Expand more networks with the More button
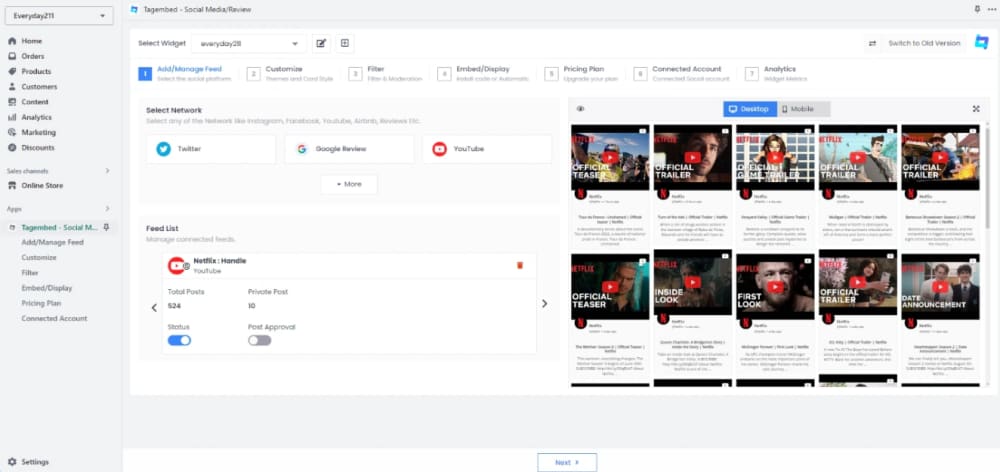The image size is (1000, 472). point(349,184)
